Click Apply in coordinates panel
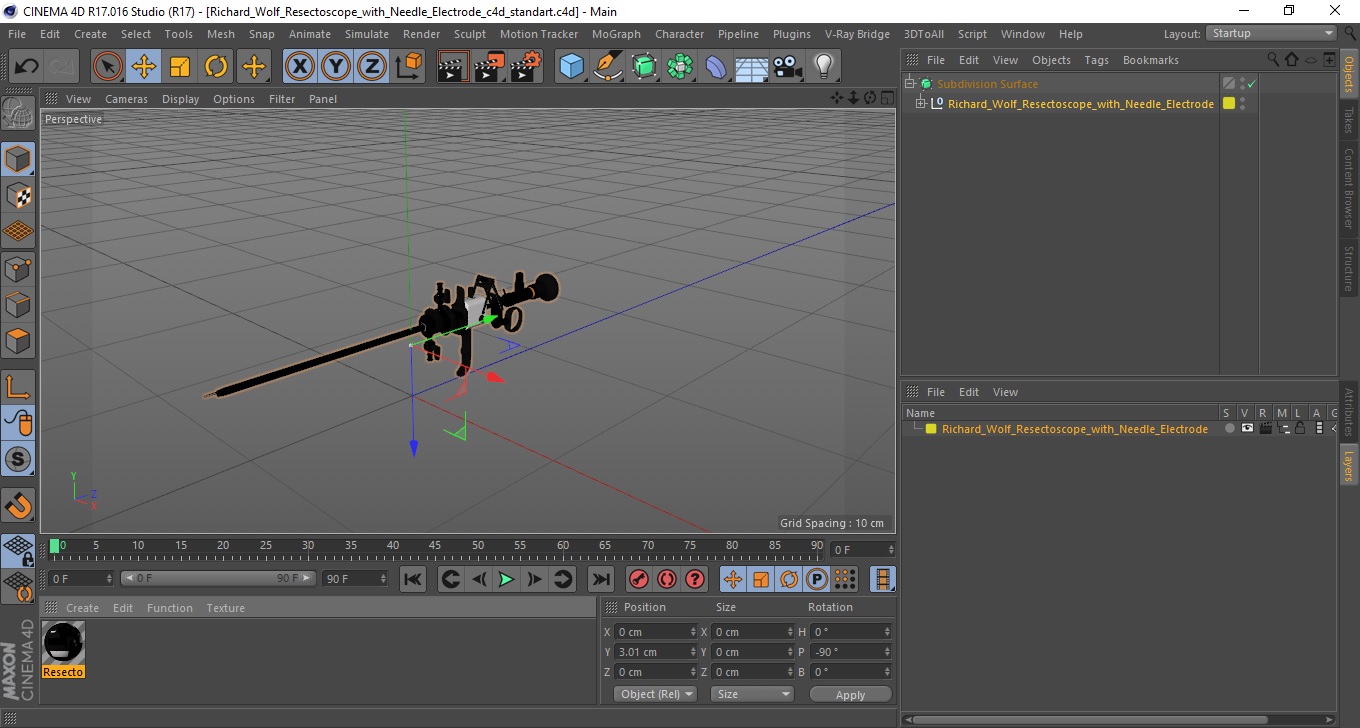Screen dimensions: 1360x728 [850, 695]
